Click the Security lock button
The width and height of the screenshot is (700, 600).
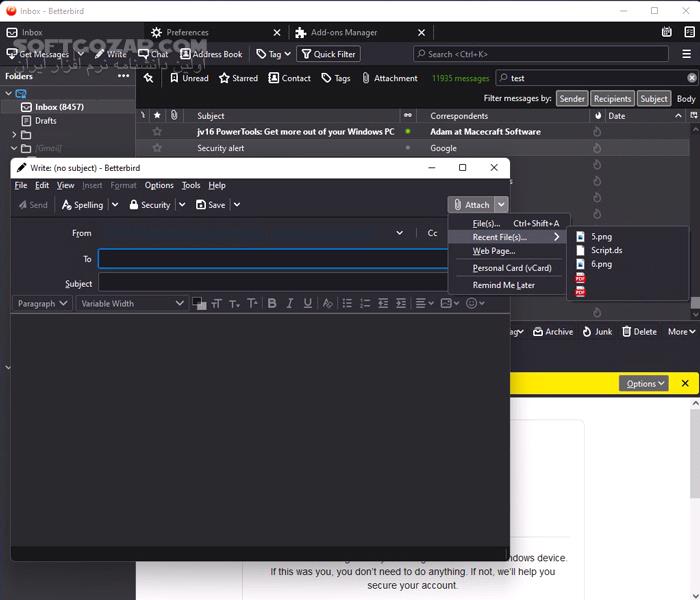click(x=150, y=205)
